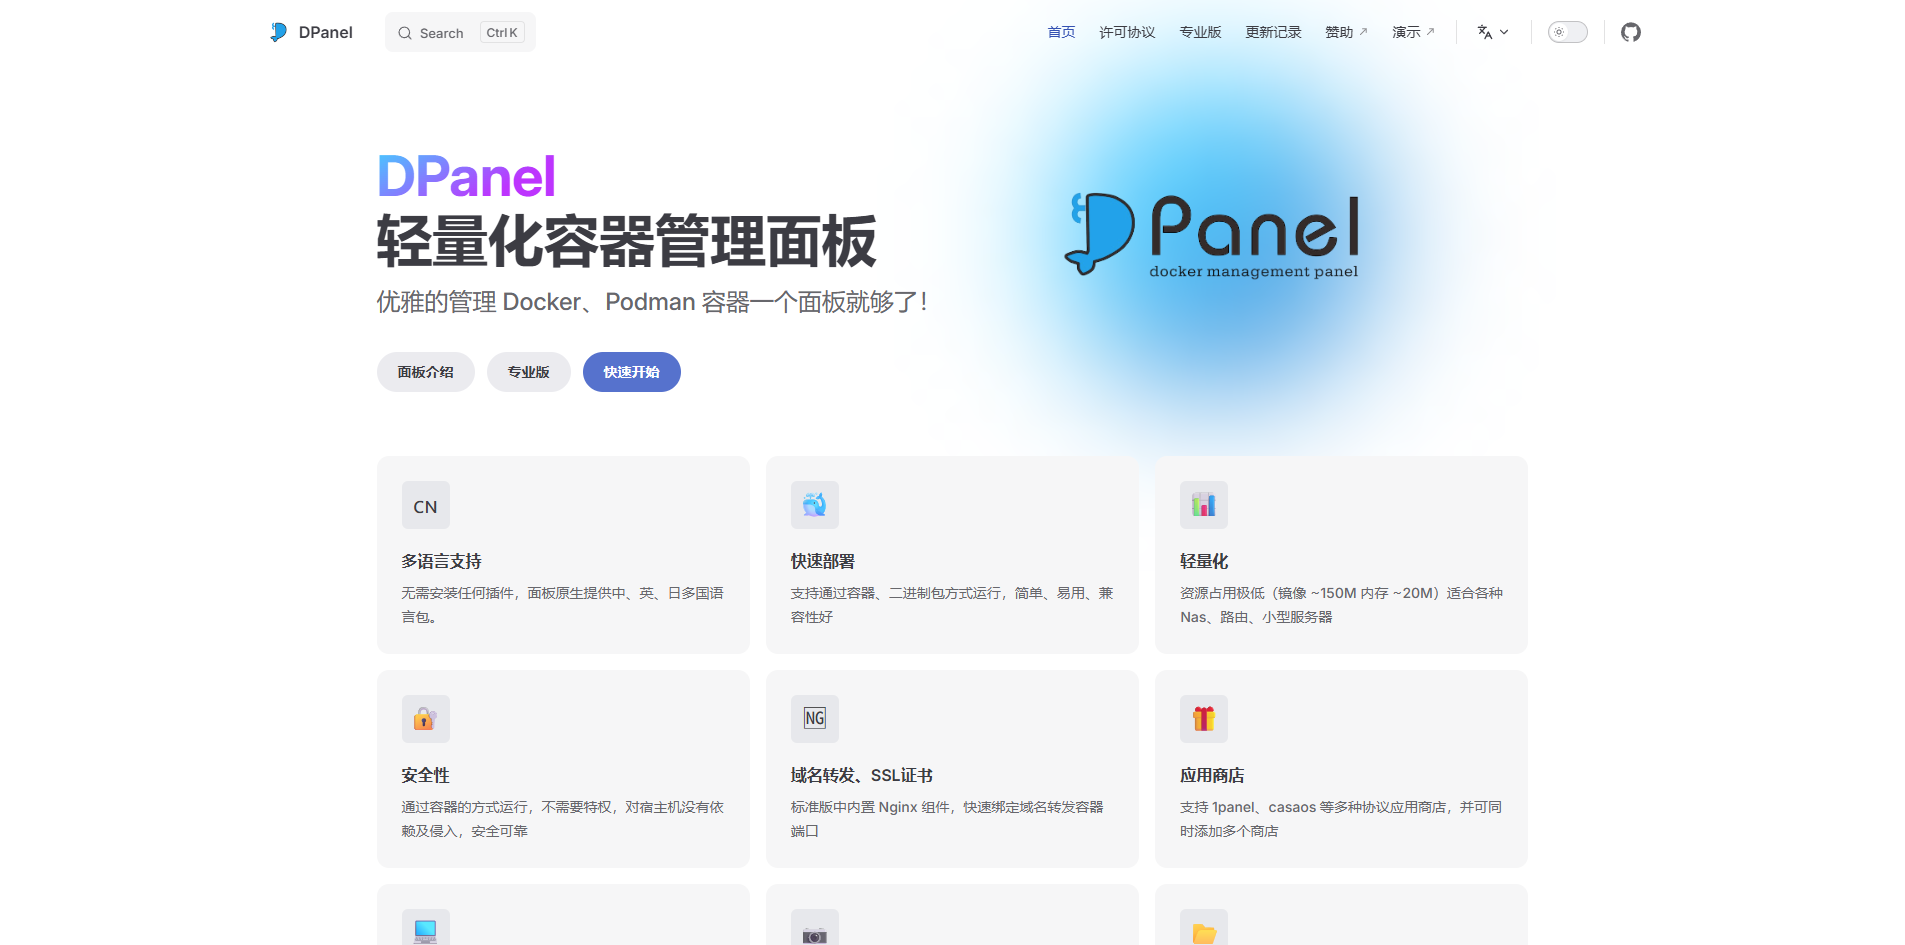Click the search magnifier icon
Viewport: 1905px width, 945px height.
[x=405, y=33]
